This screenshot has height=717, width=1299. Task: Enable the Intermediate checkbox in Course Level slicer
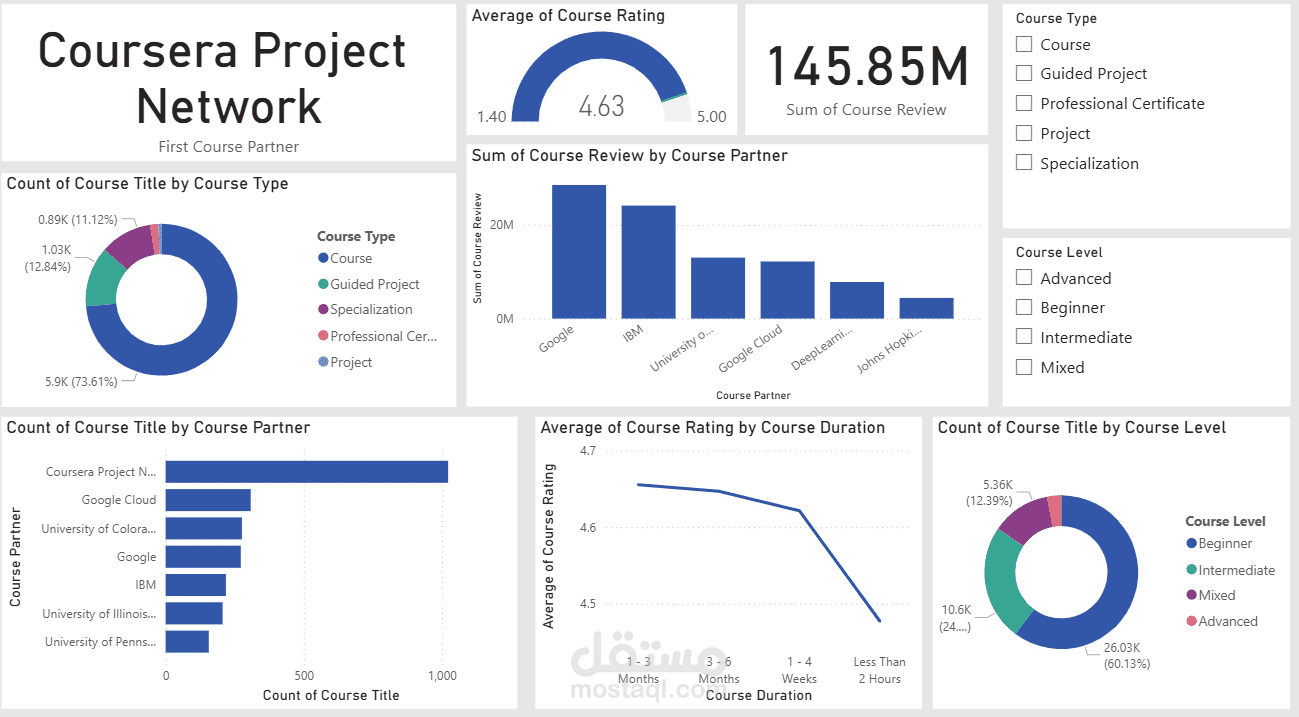1024,337
